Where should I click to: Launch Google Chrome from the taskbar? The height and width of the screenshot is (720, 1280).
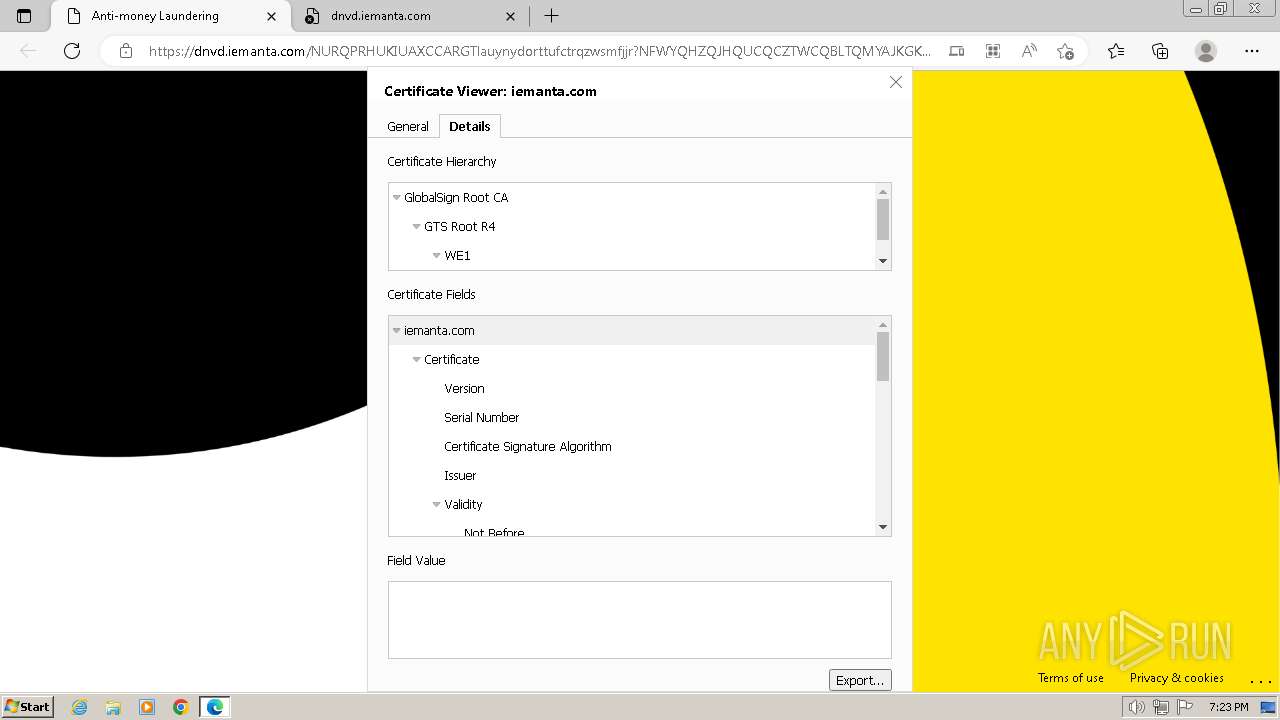click(x=181, y=707)
